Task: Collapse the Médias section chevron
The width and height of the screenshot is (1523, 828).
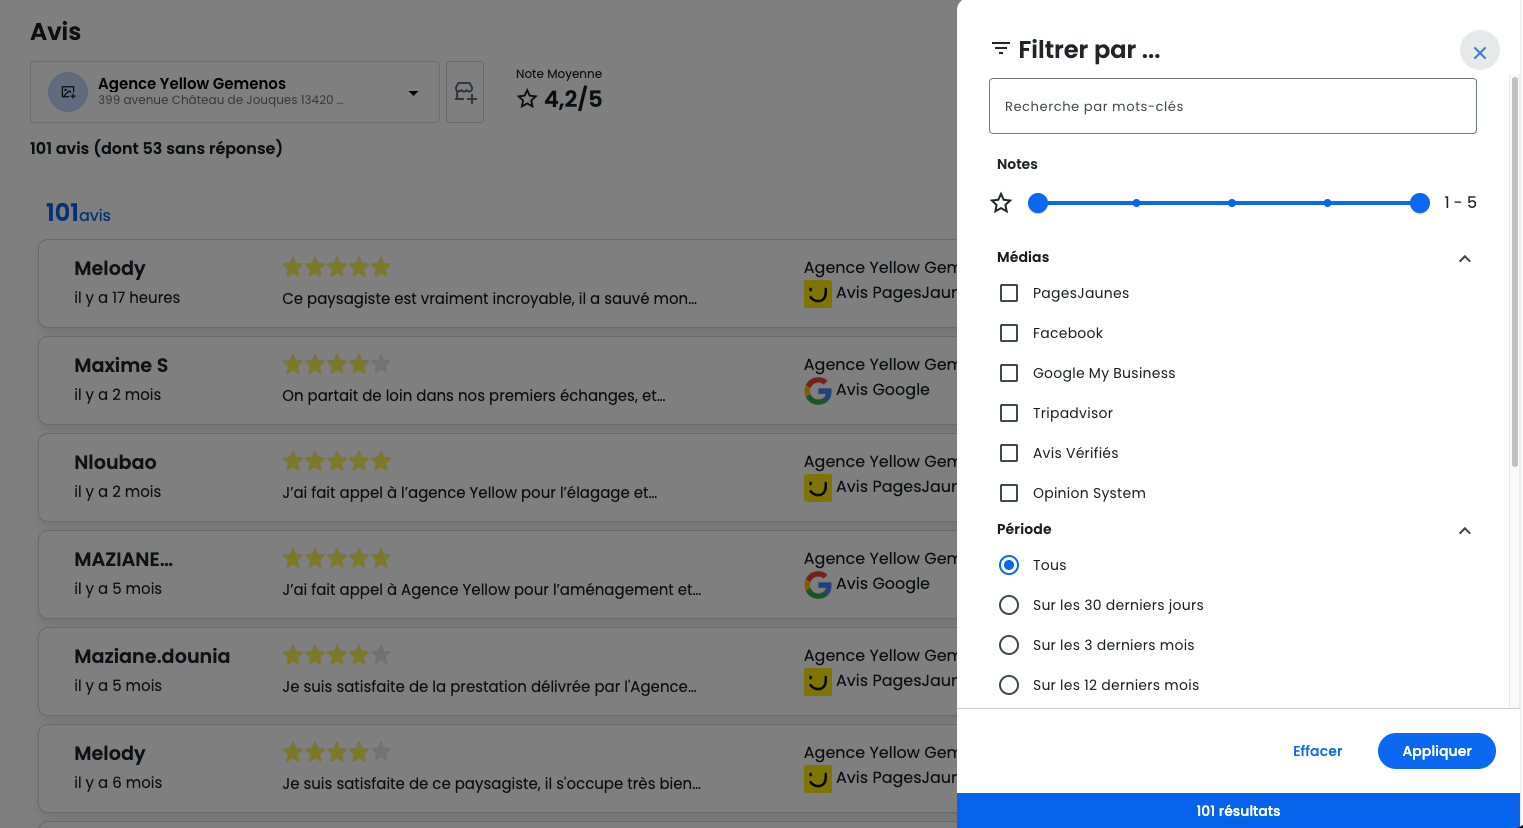Action: 1464,259
